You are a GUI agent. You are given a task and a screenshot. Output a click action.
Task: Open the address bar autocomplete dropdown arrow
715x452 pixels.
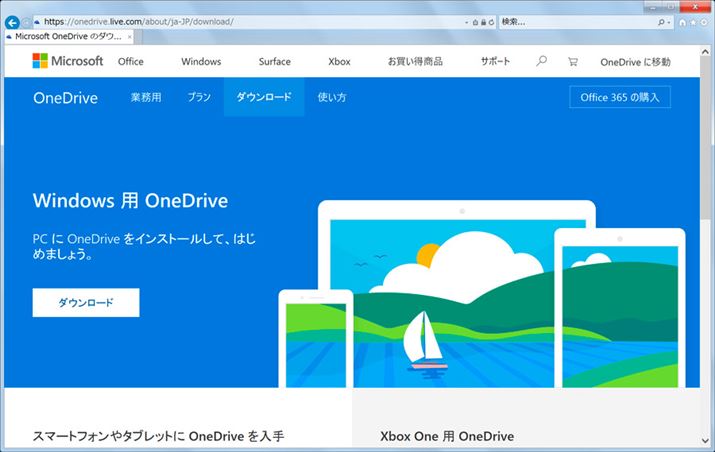click(466, 22)
